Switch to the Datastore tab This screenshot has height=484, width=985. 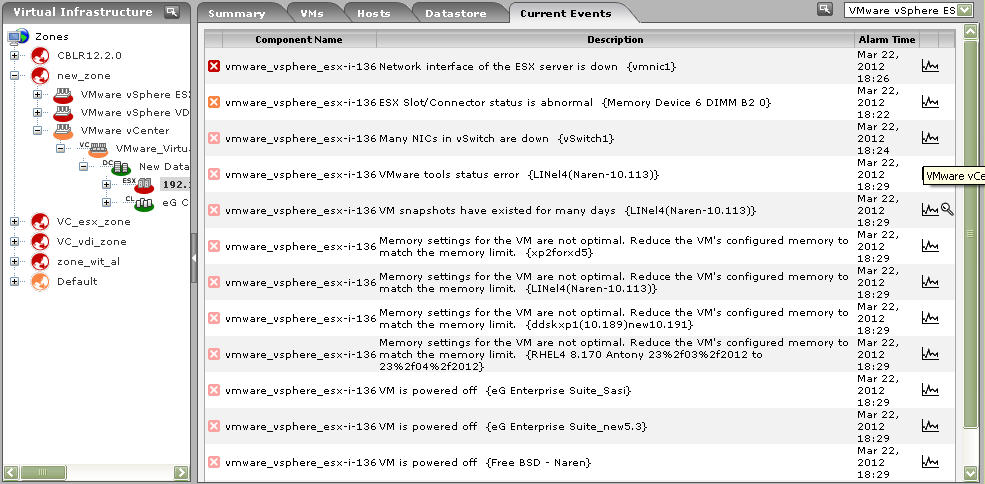point(455,13)
